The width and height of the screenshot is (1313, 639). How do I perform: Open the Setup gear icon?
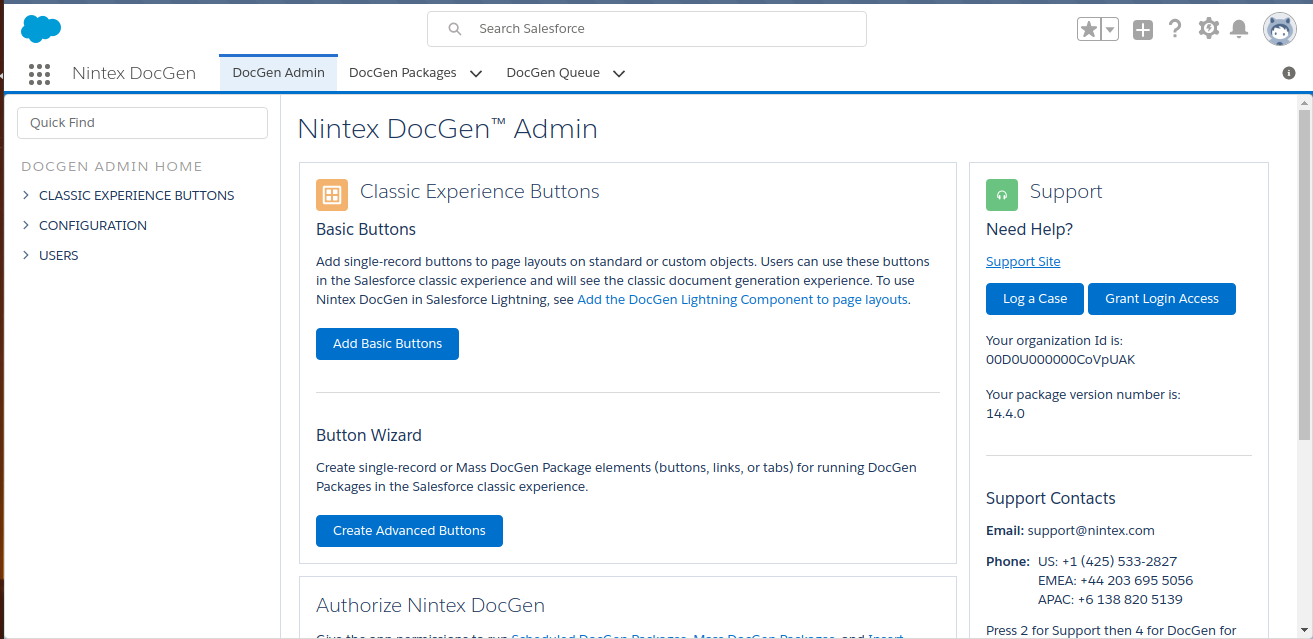(x=1208, y=29)
